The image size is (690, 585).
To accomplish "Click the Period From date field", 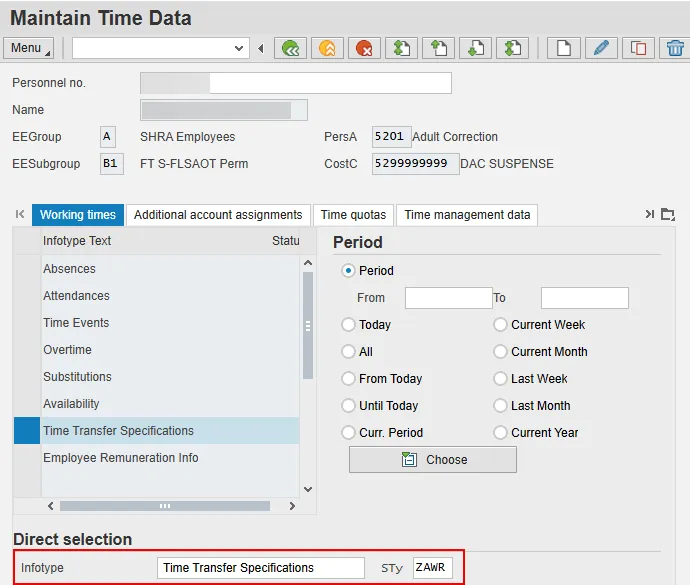I will tap(448, 298).
